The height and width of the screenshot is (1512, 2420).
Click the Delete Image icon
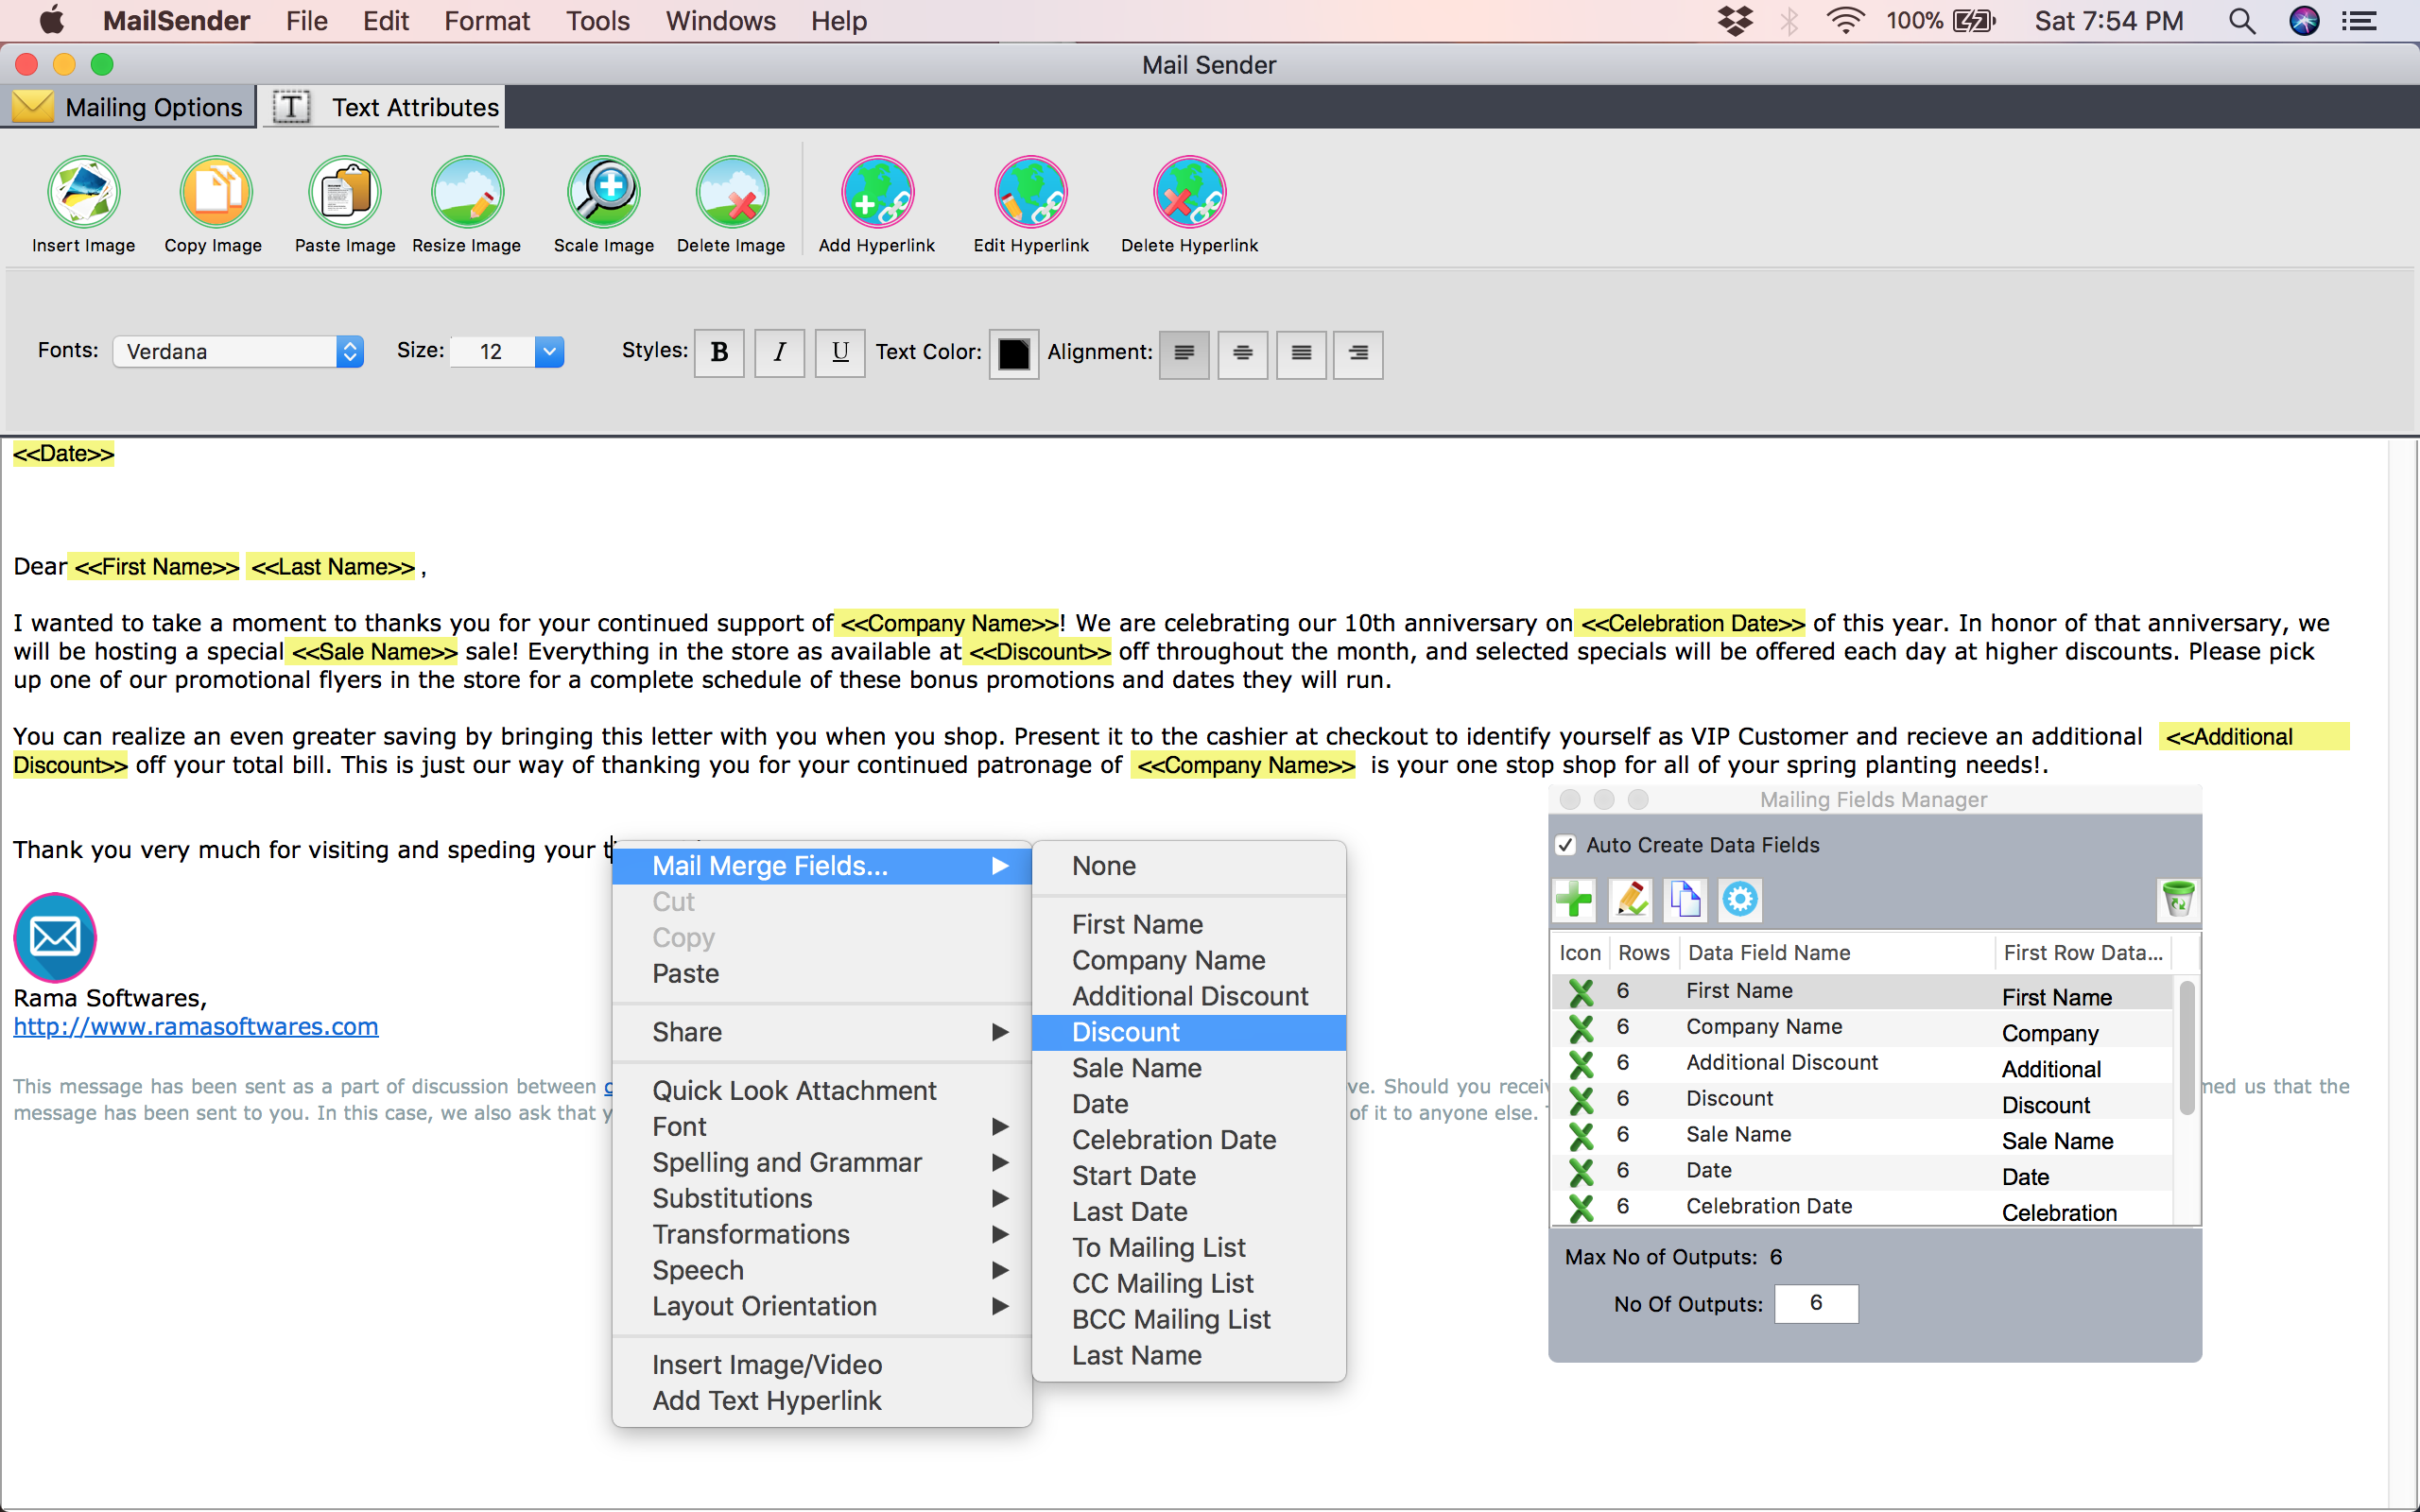732,191
